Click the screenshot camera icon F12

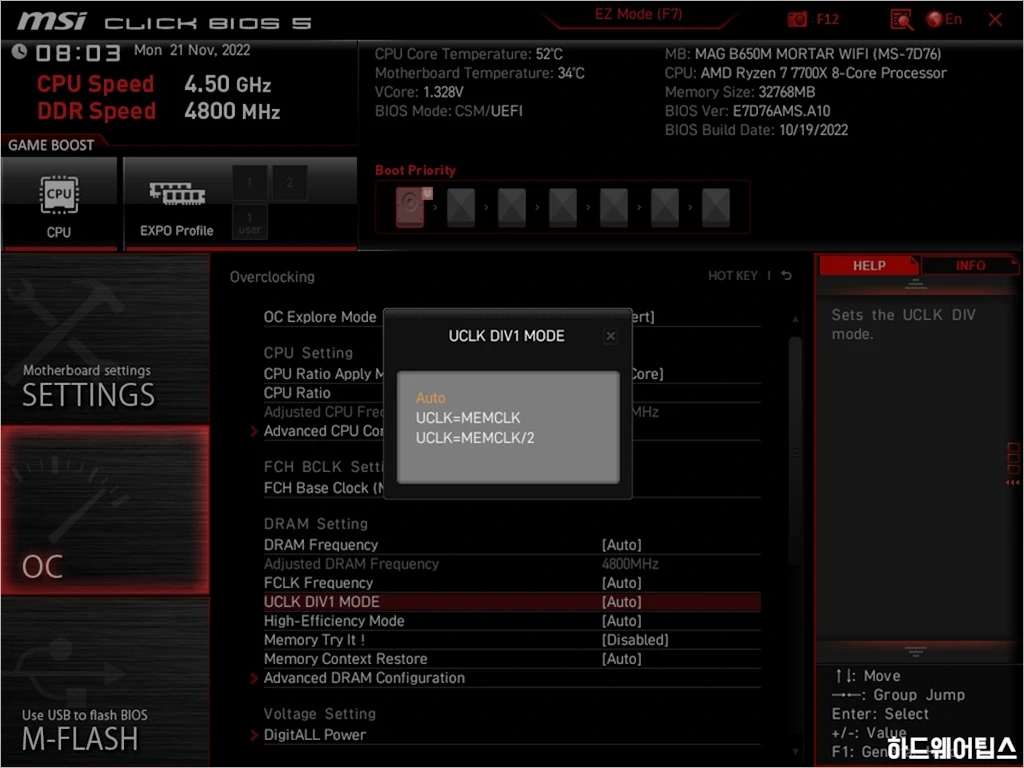click(812, 20)
